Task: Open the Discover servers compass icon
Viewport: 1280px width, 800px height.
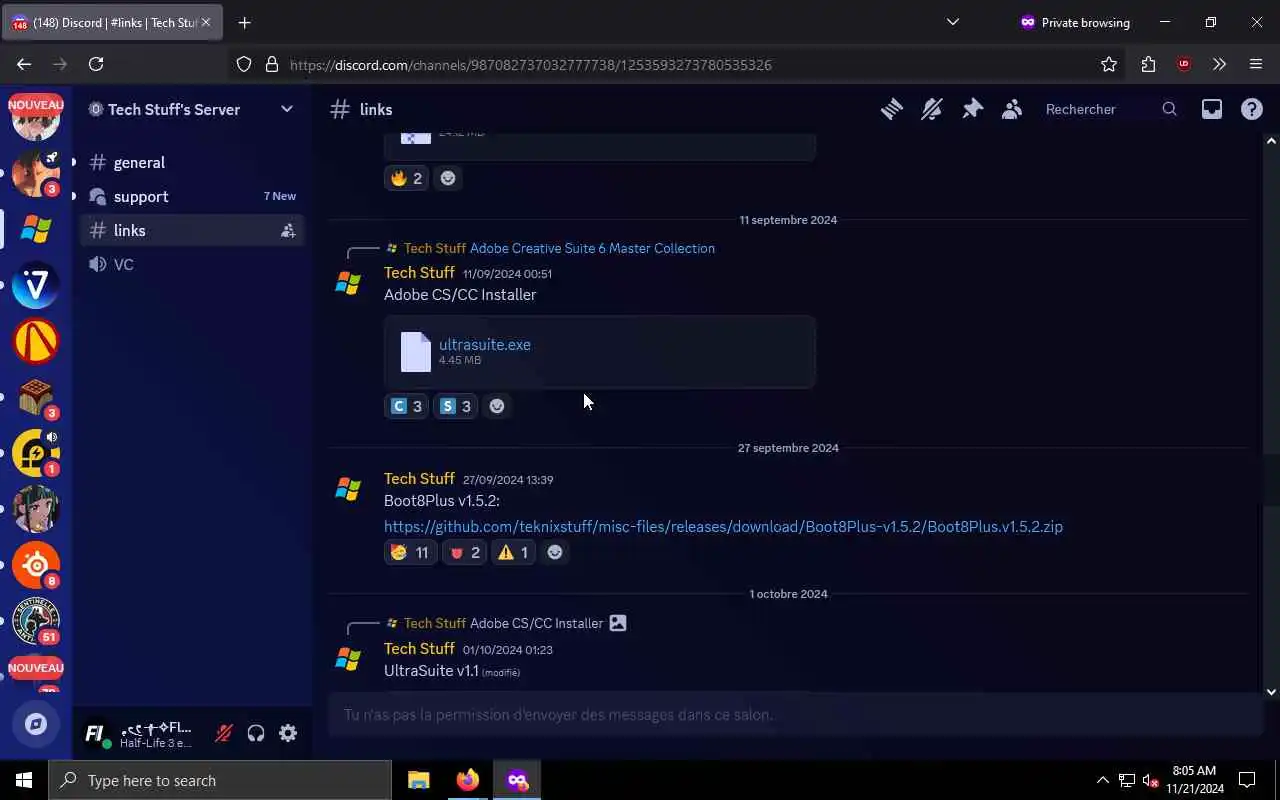Action: point(36,724)
